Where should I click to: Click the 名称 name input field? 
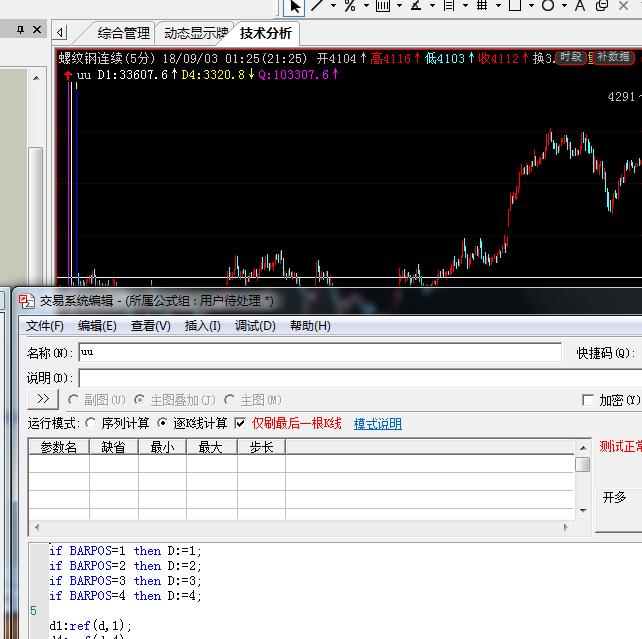click(320, 352)
